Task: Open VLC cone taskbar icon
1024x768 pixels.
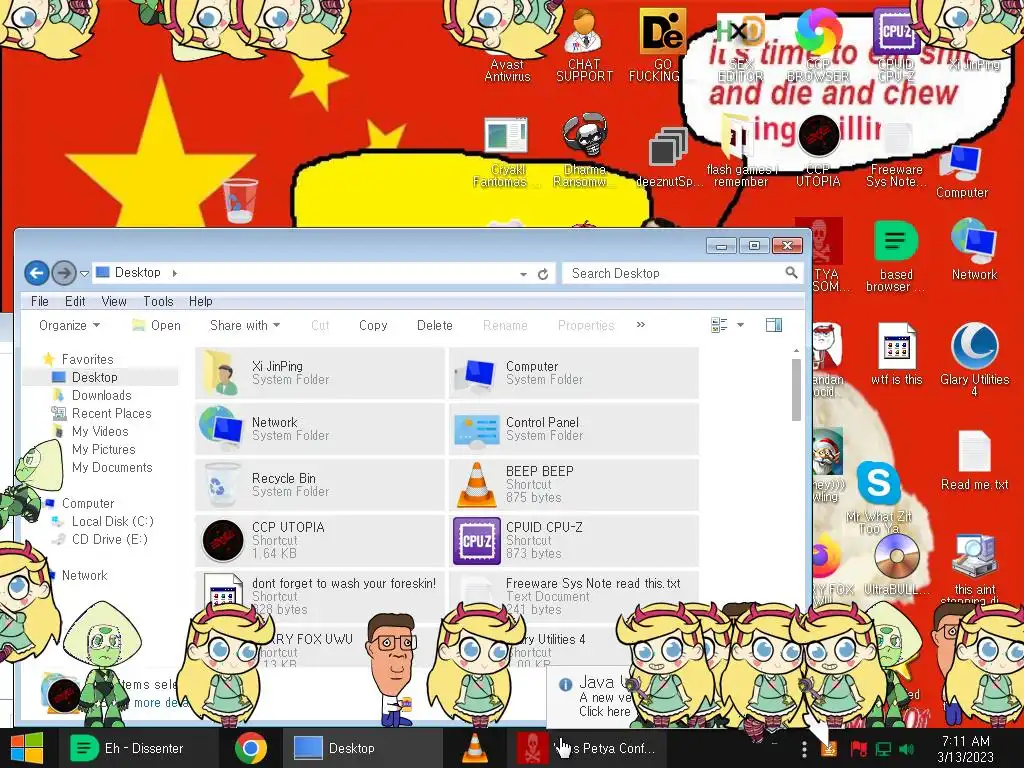Action: [x=475, y=748]
